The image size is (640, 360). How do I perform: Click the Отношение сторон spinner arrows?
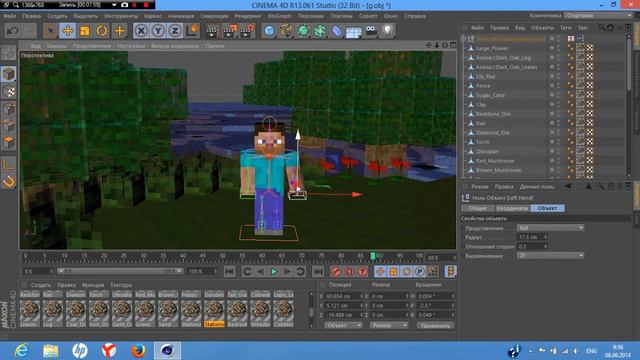[x=545, y=247]
